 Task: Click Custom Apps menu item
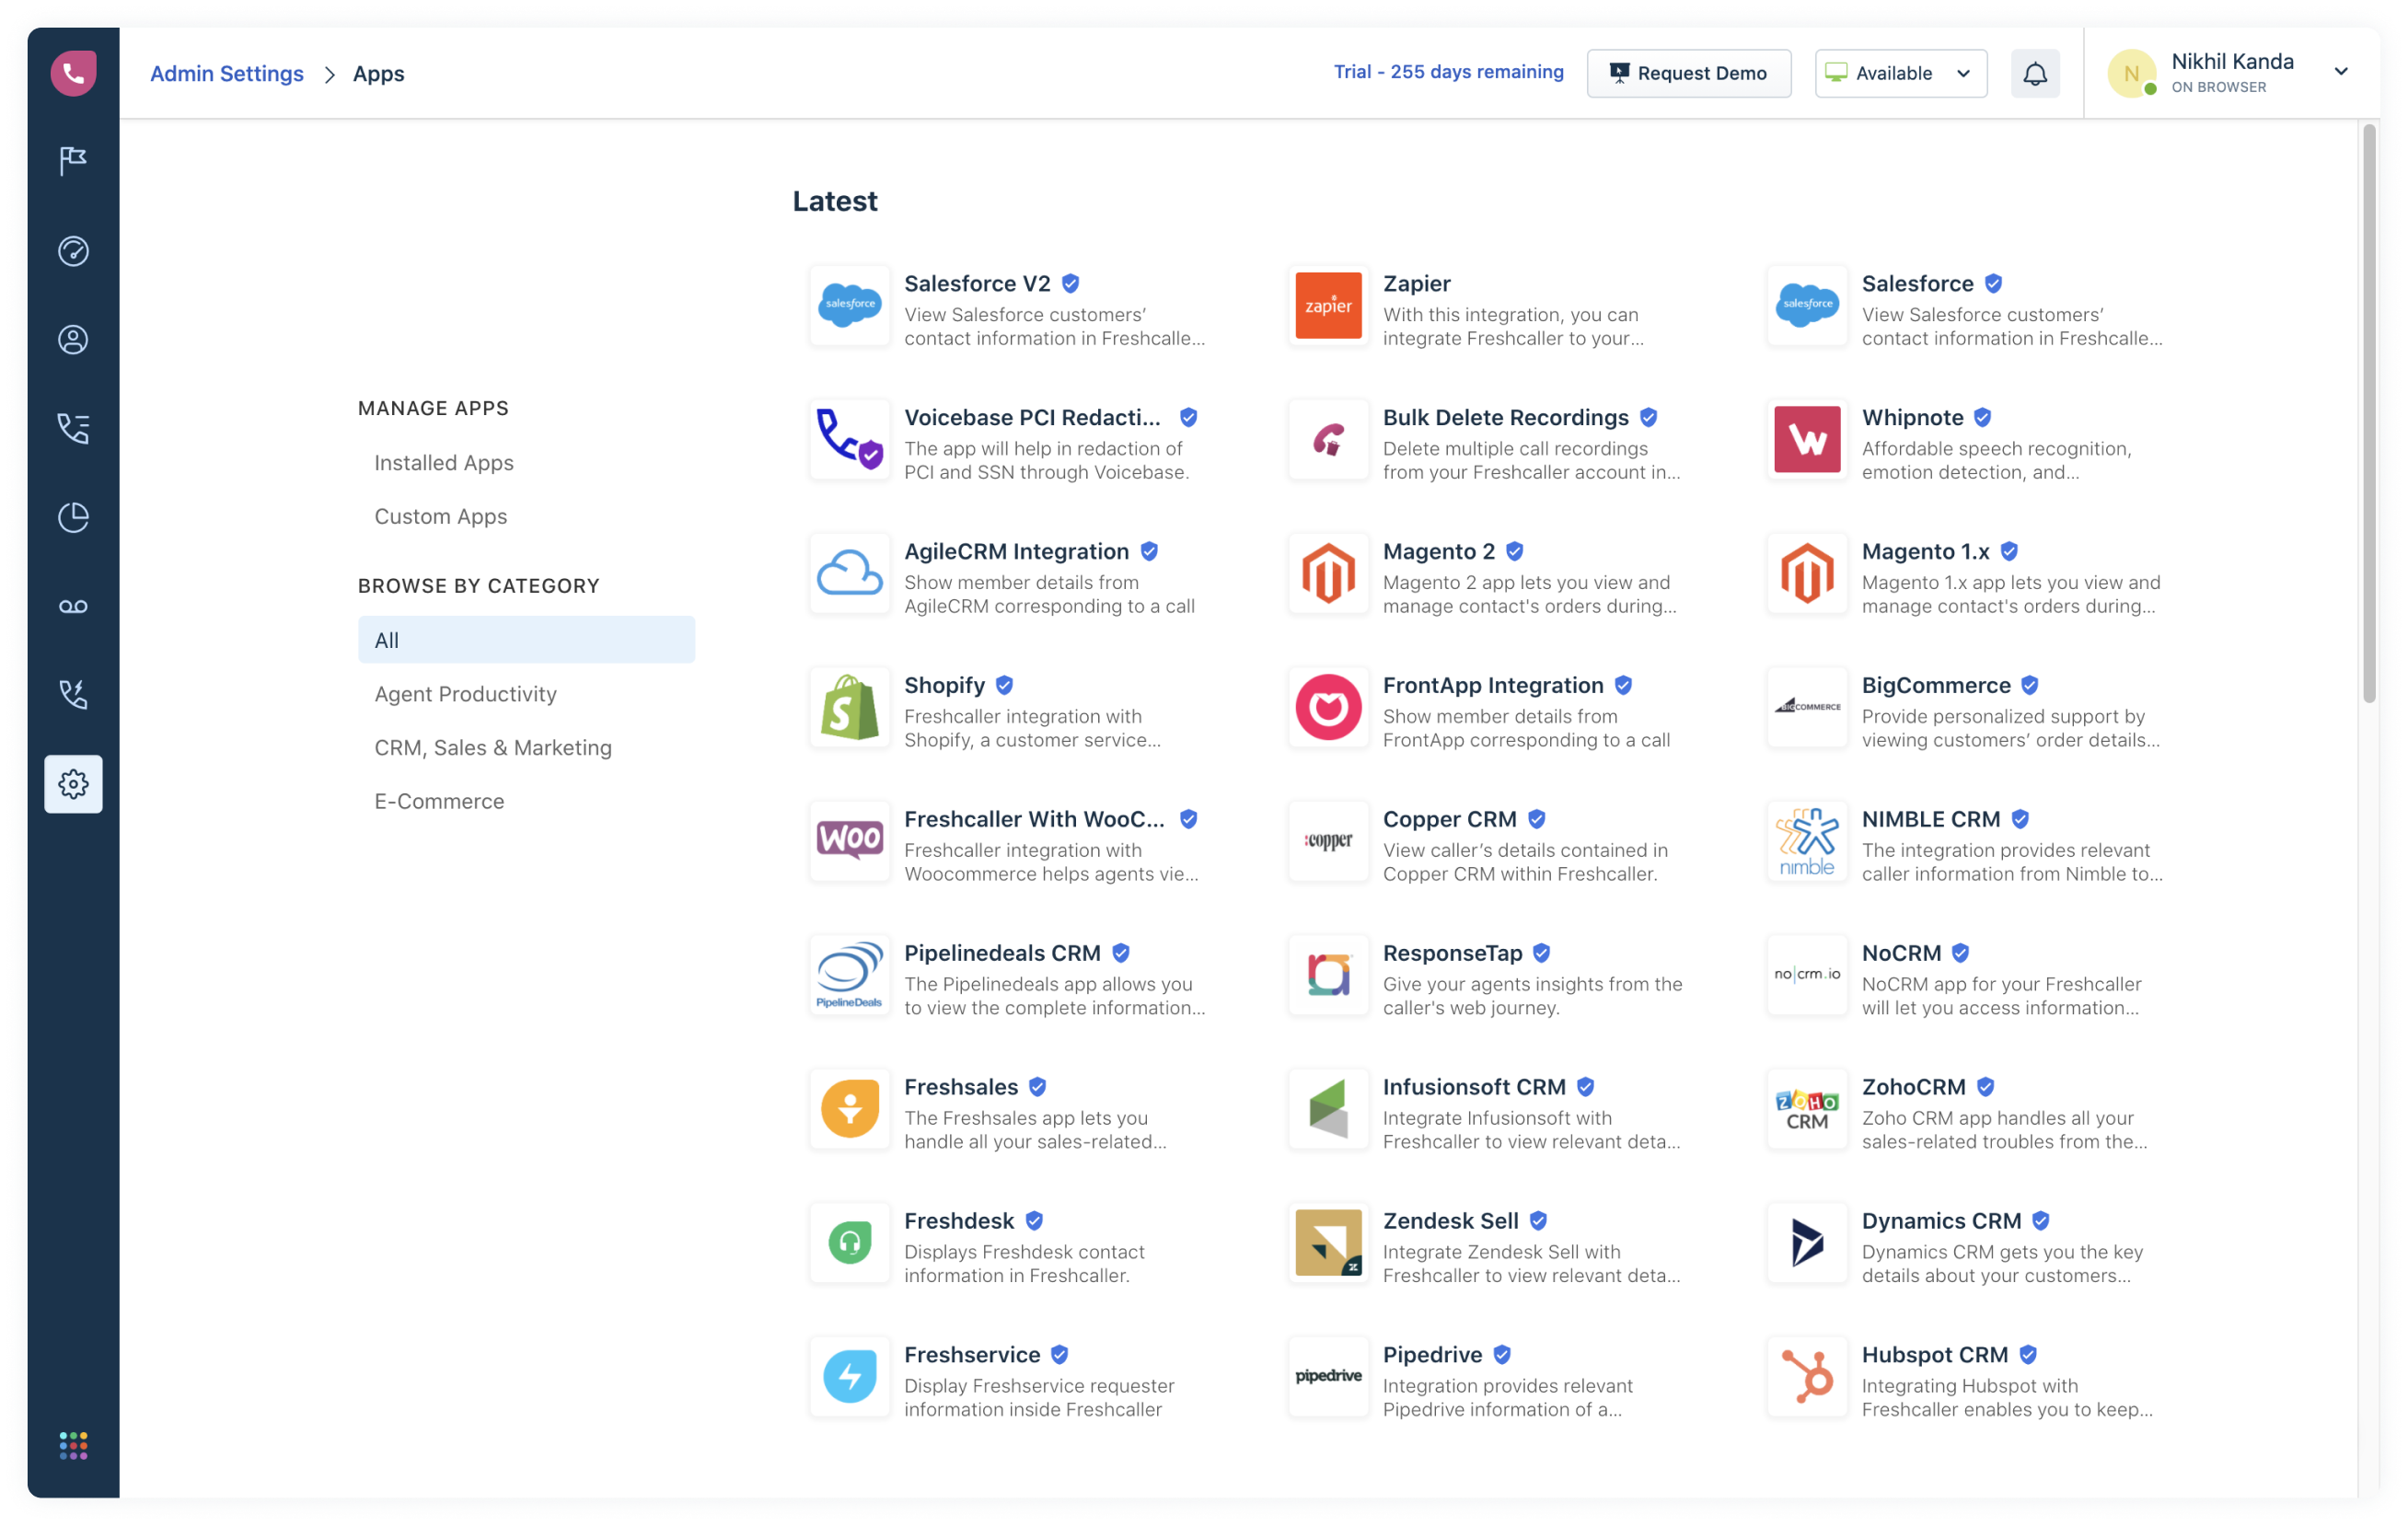tap(439, 514)
